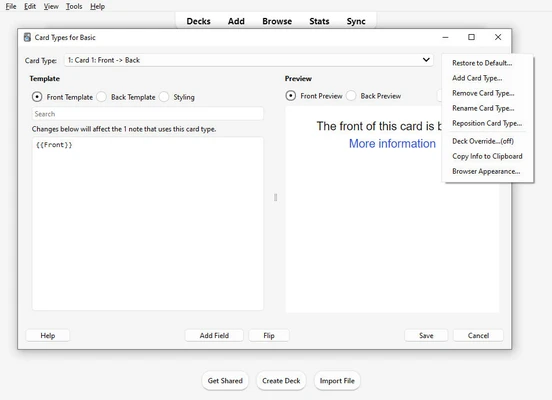Viewport: 552px width, 400px height.
Task: Close the Card Types for Basic dialog
Action: [498, 37]
